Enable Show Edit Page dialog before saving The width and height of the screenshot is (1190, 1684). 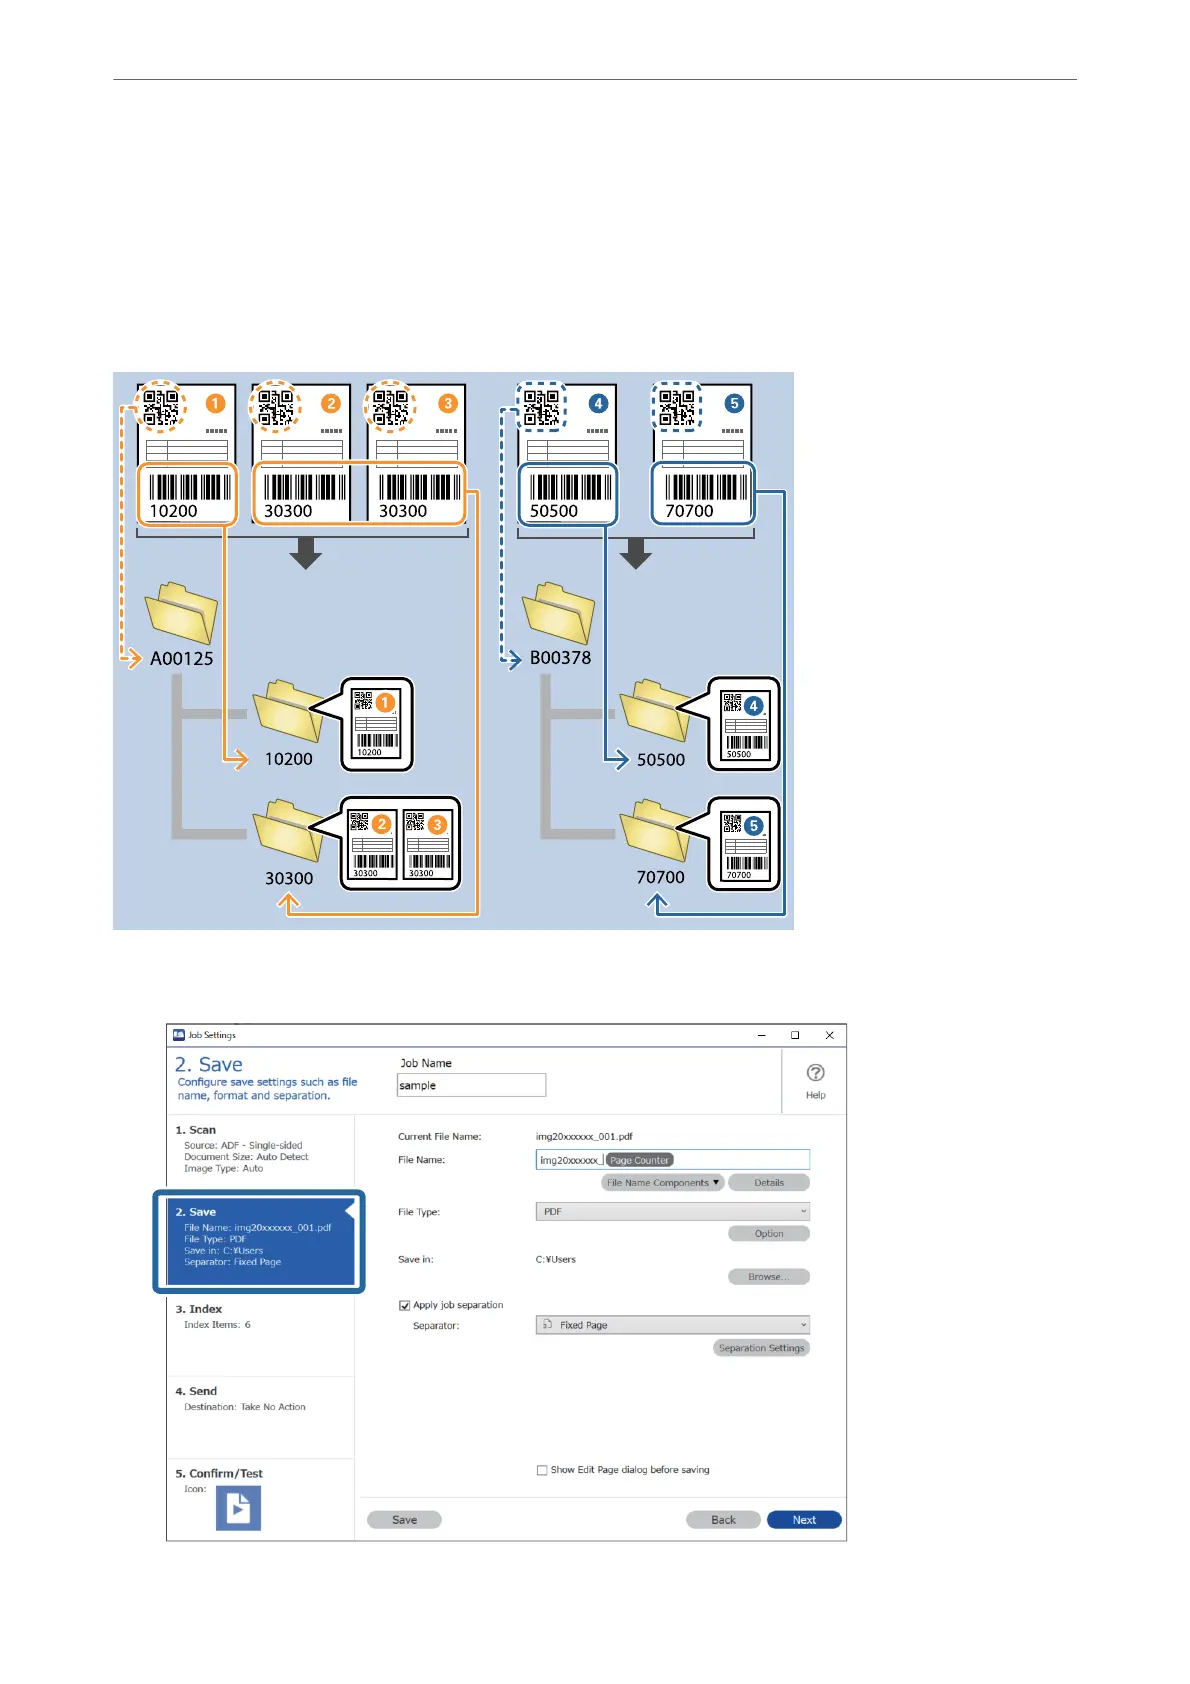tap(542, 1470)
